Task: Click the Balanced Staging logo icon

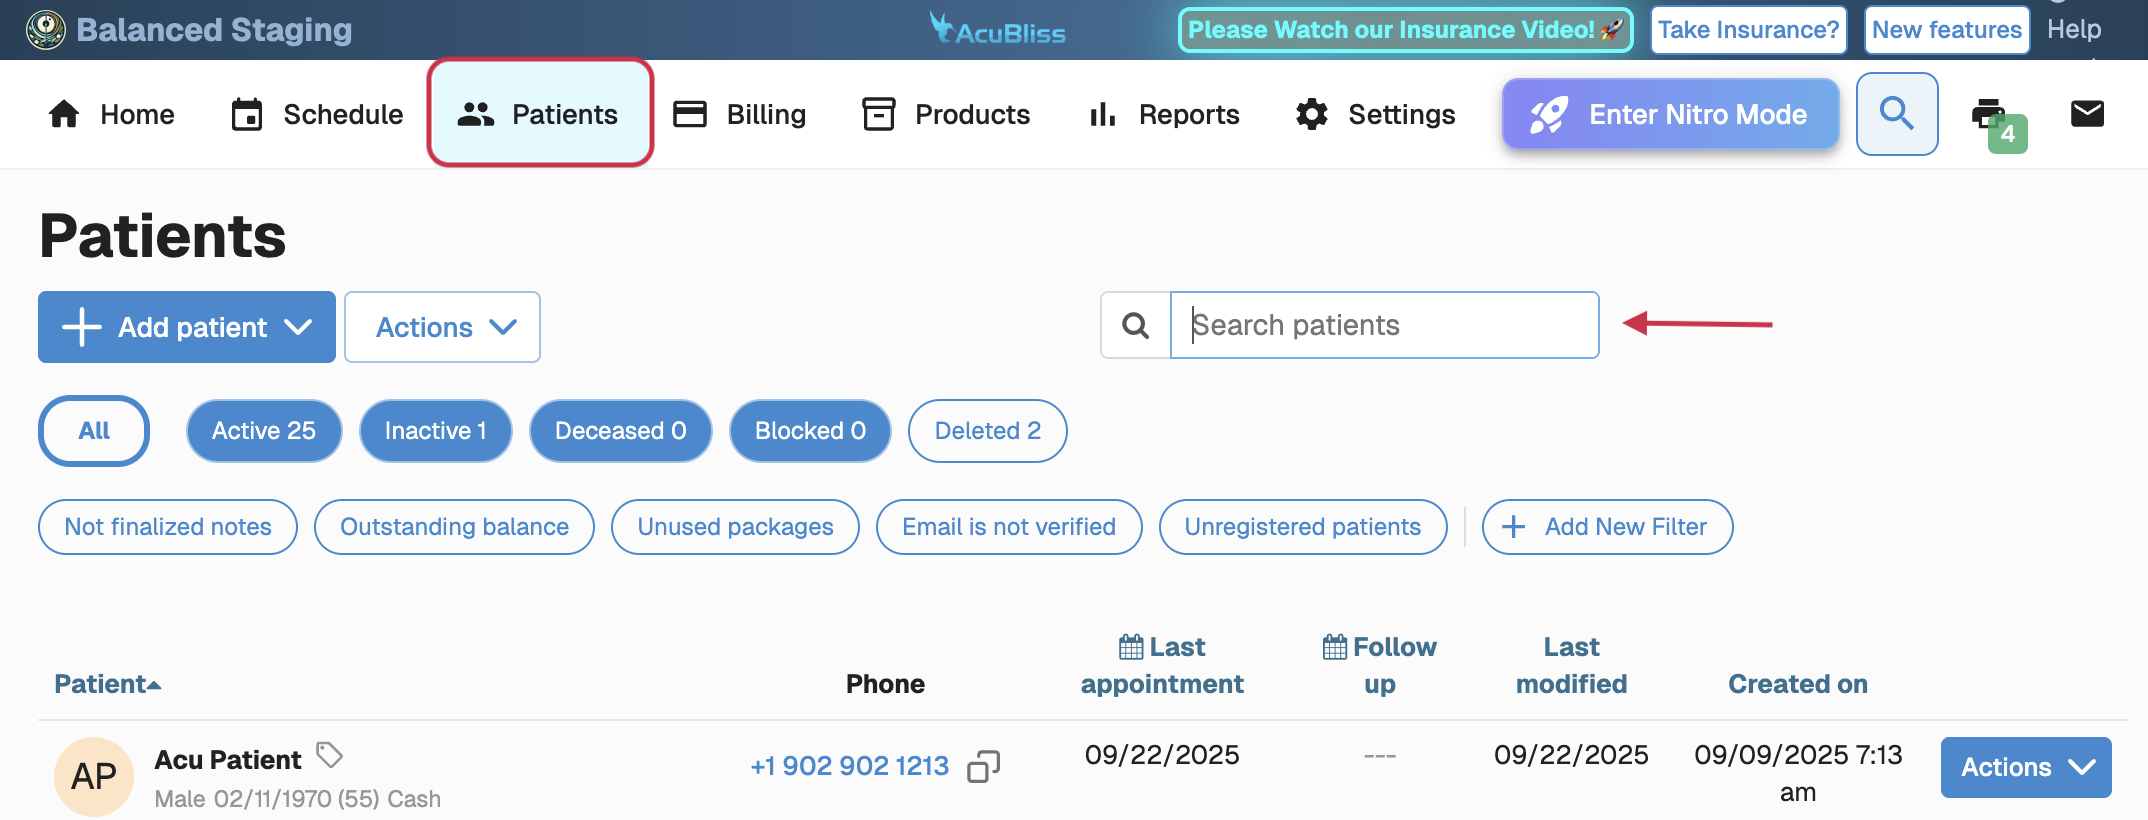Action: [45, 30]
